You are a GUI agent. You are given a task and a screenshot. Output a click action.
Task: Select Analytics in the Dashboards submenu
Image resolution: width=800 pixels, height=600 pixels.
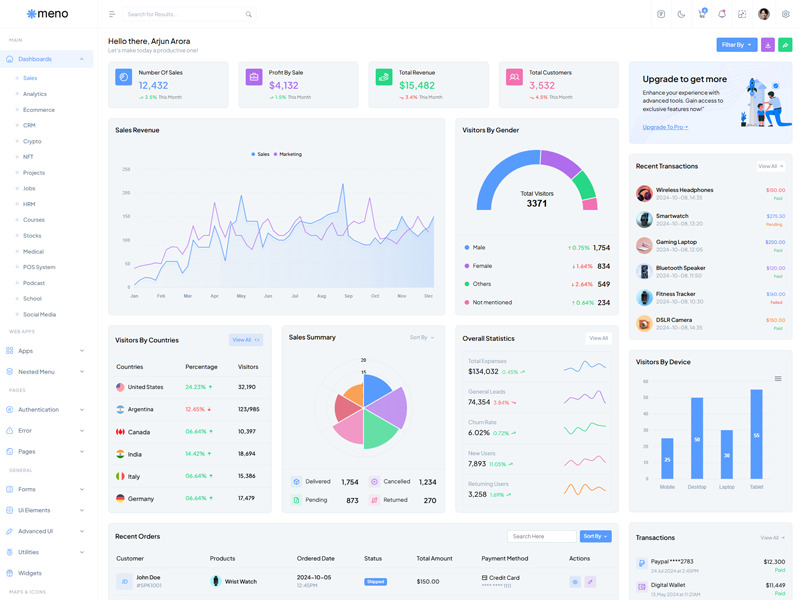pos(35,94)
